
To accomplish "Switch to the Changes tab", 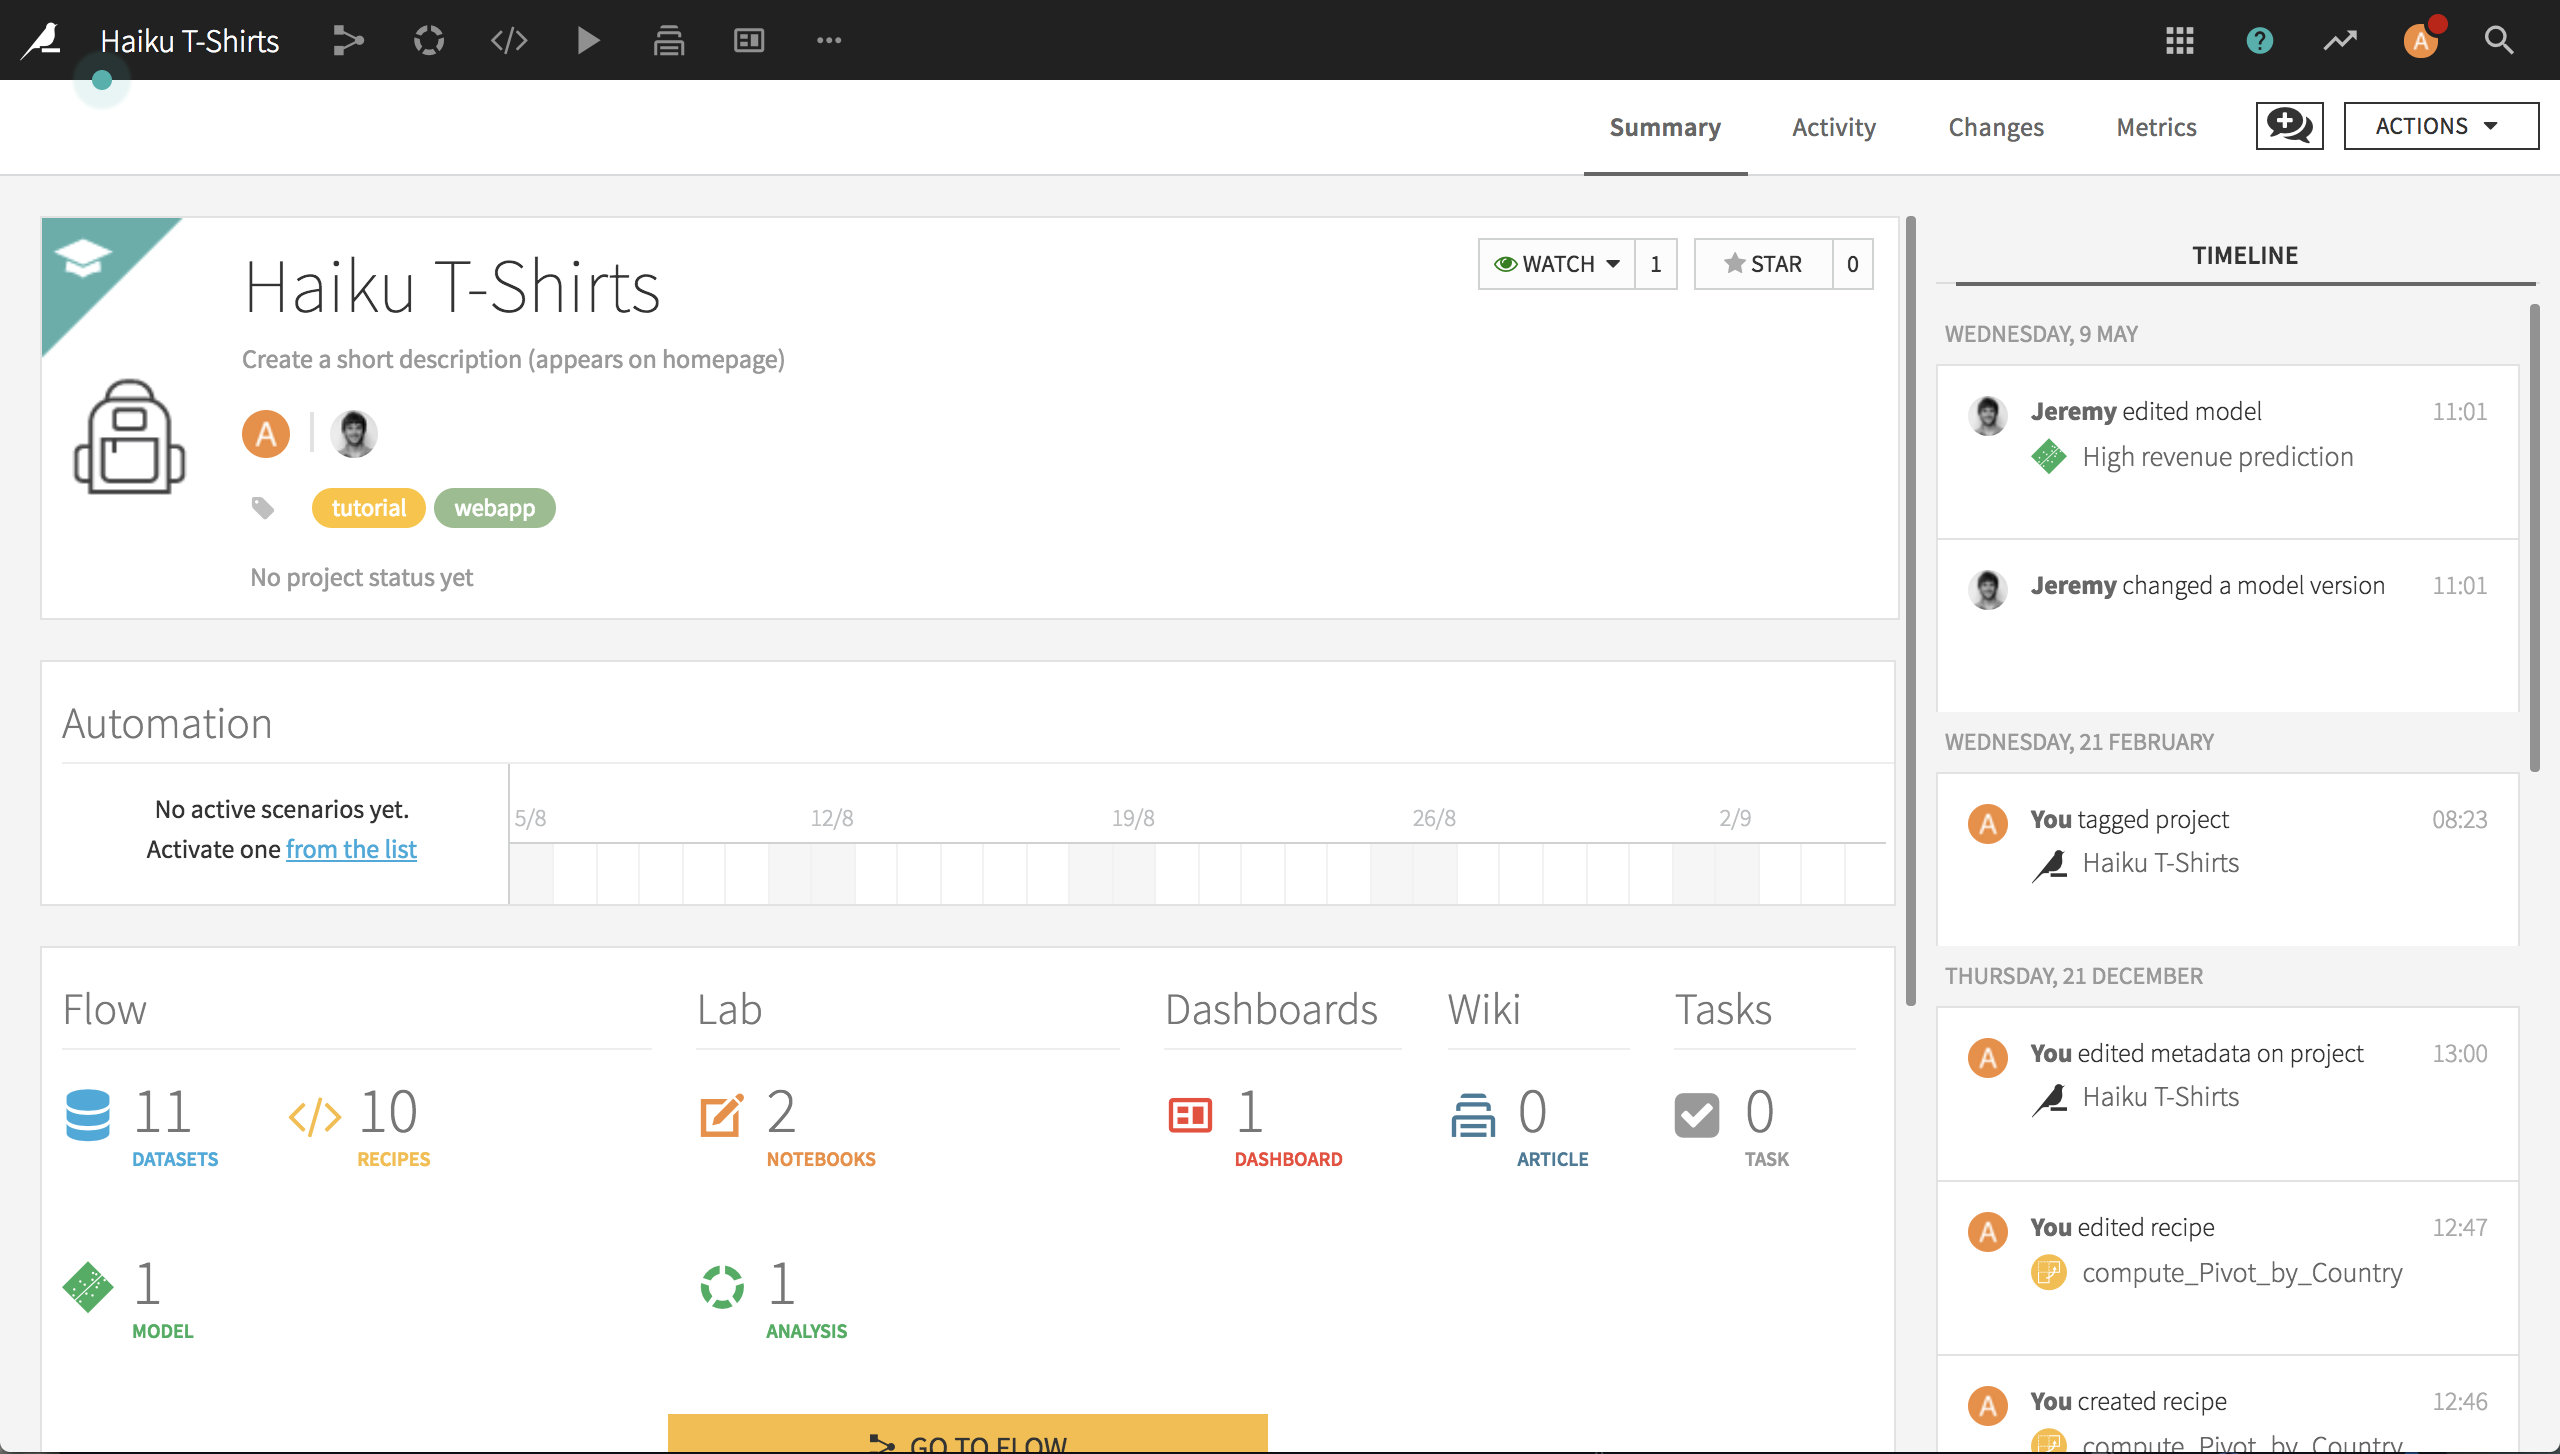I will click(1996, 127).
